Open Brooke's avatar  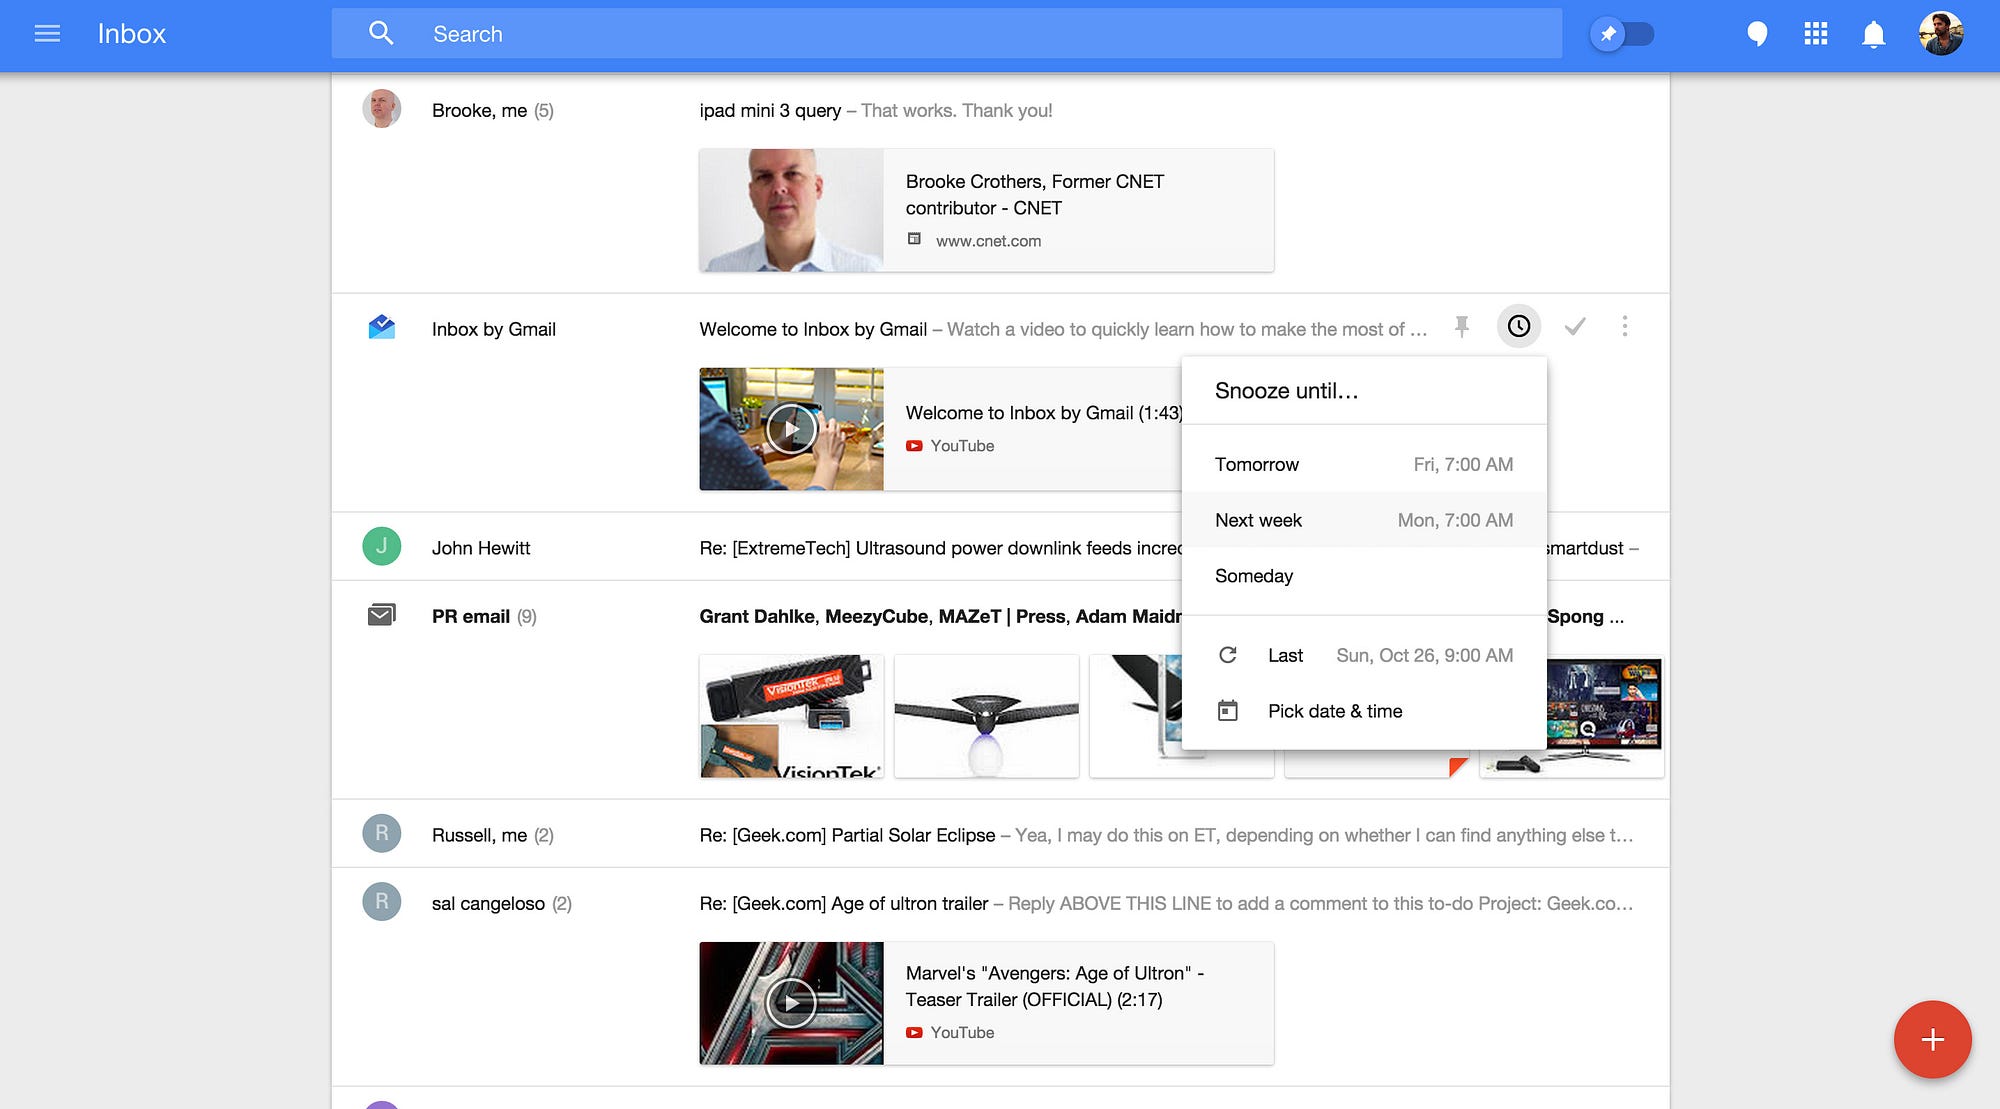(x=381, y=109)
